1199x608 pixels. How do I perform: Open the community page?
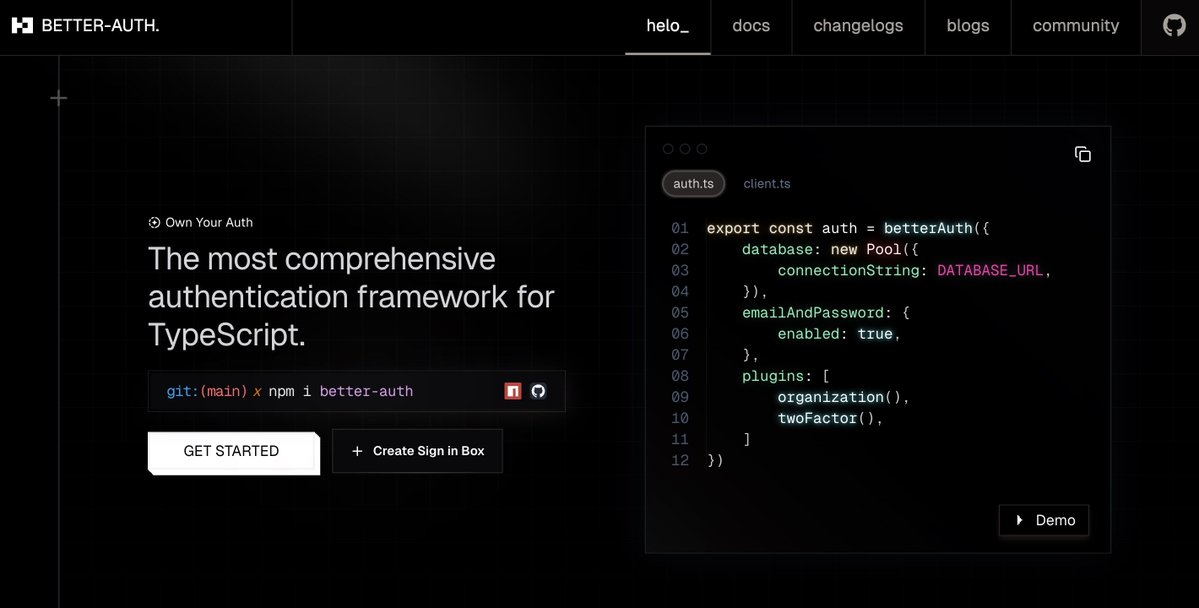click(1075, 26)
